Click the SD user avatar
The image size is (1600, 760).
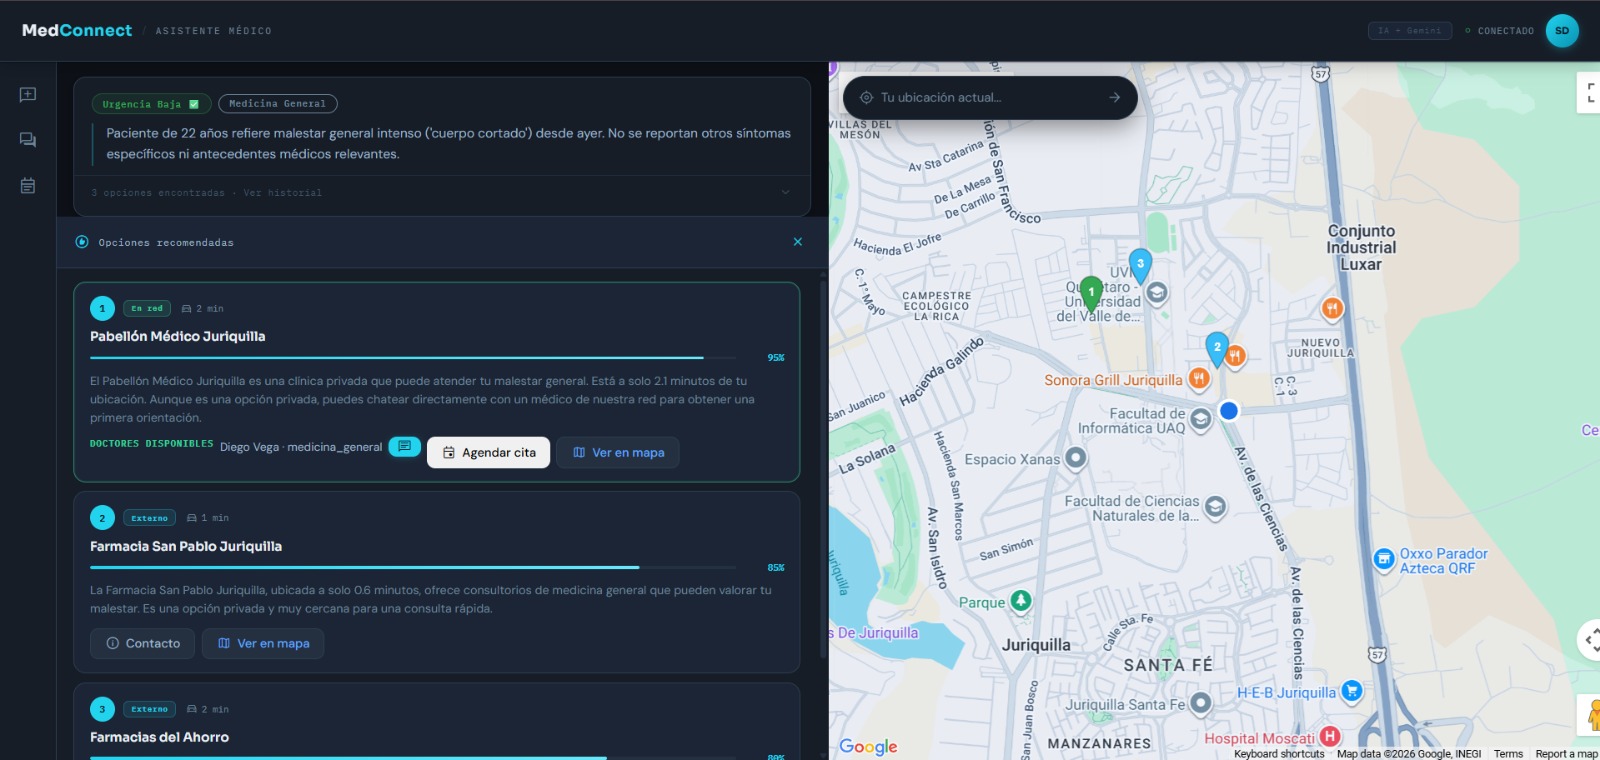(1562, 31)
